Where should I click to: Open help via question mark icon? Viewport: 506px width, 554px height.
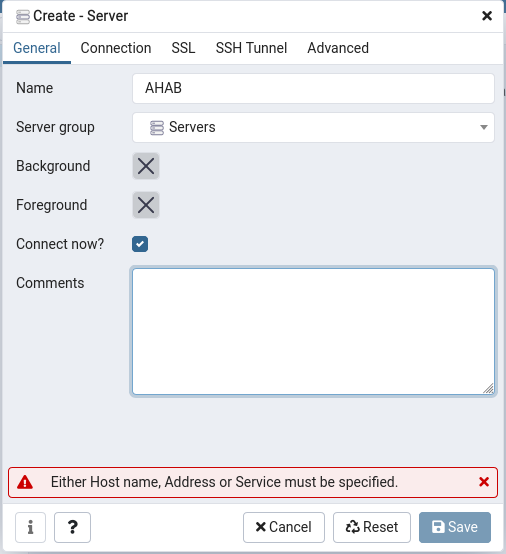pos(72,527)
